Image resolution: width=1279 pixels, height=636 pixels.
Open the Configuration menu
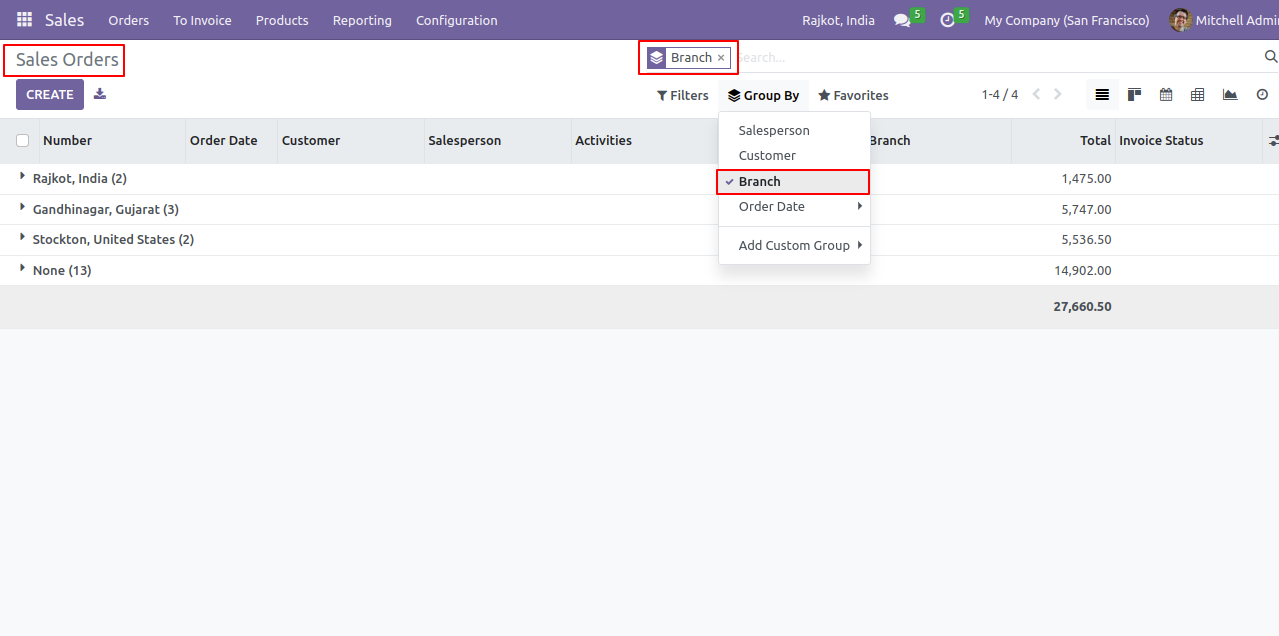456,20
